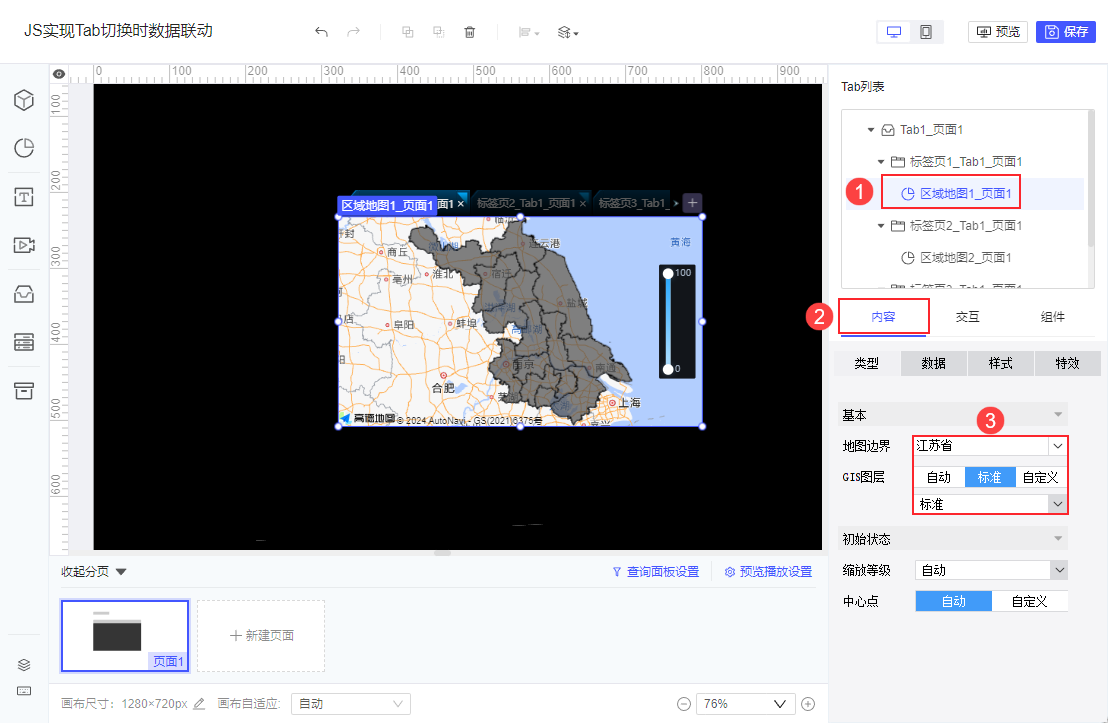Image resolution: width=1108 pixels, height=723 pixels.
Task: Open the 地图边界 dropdown showing 江苏省
Action: [989, 446]
